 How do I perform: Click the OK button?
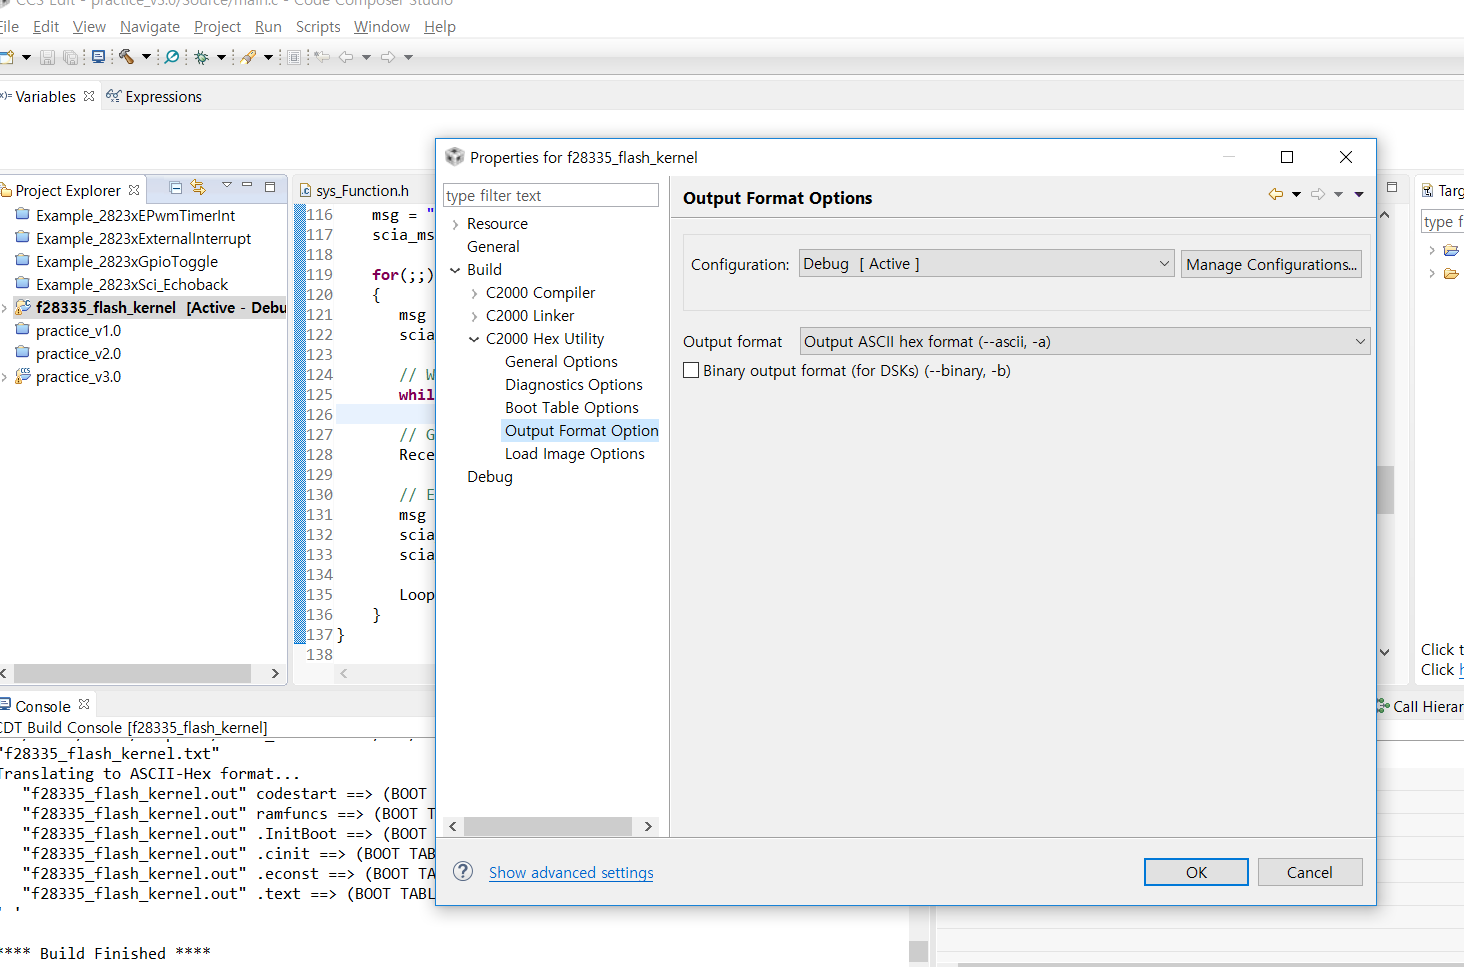[1196, 872]
